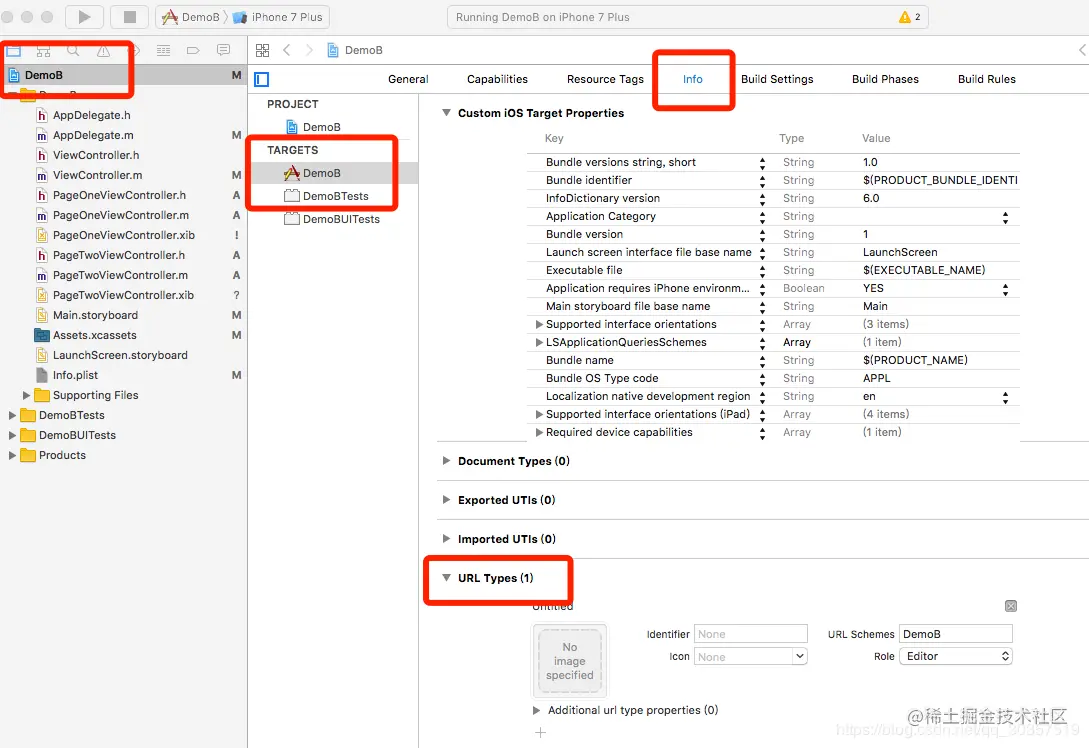Open LaunchScreen.storyboard file

[120, 355]
